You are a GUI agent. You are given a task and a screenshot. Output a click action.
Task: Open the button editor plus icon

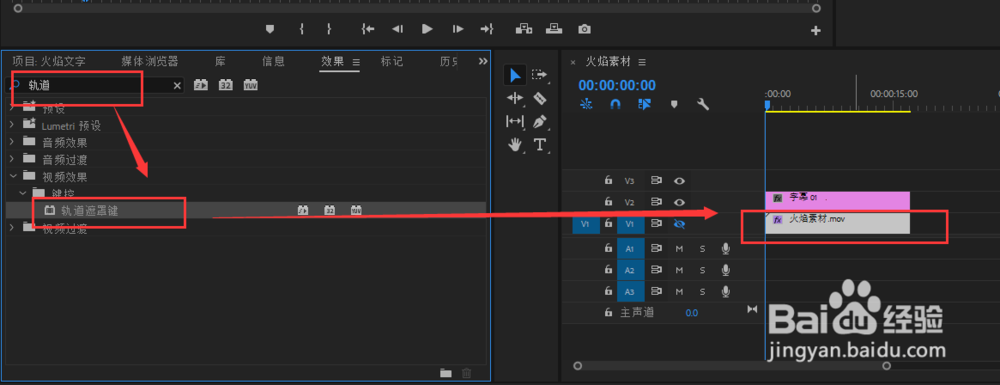click(x=816, y=31)
